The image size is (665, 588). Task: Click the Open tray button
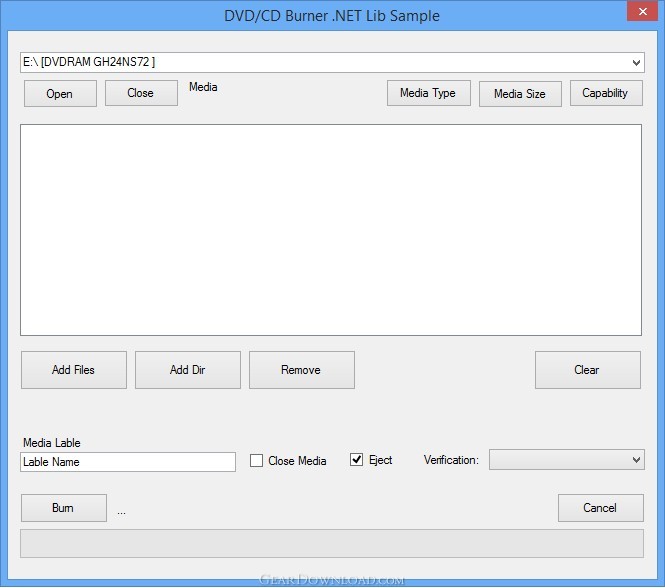pyautogui.click(x=60, y=93)
